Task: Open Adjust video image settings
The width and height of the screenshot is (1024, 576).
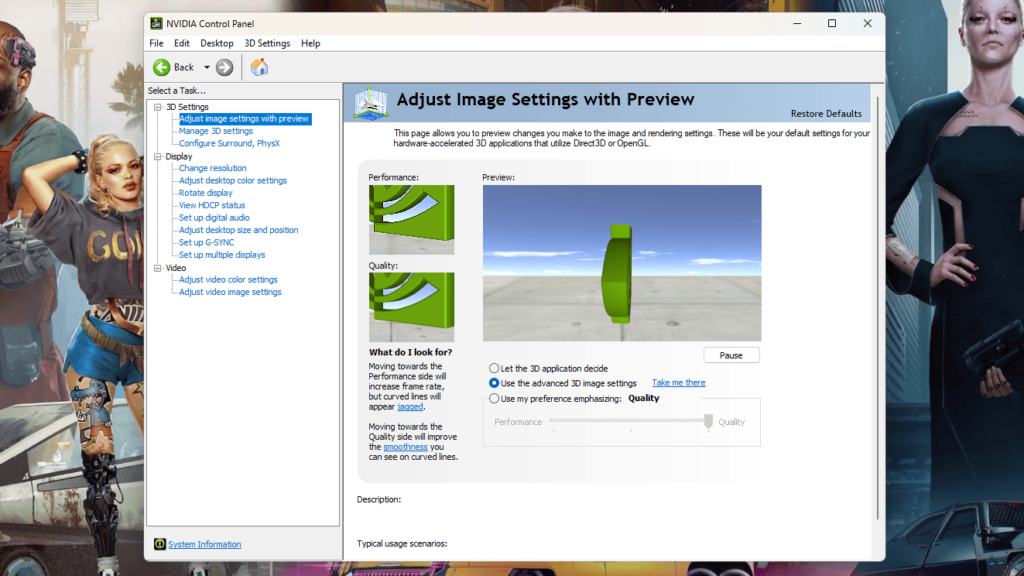Action: click(230, 293)
